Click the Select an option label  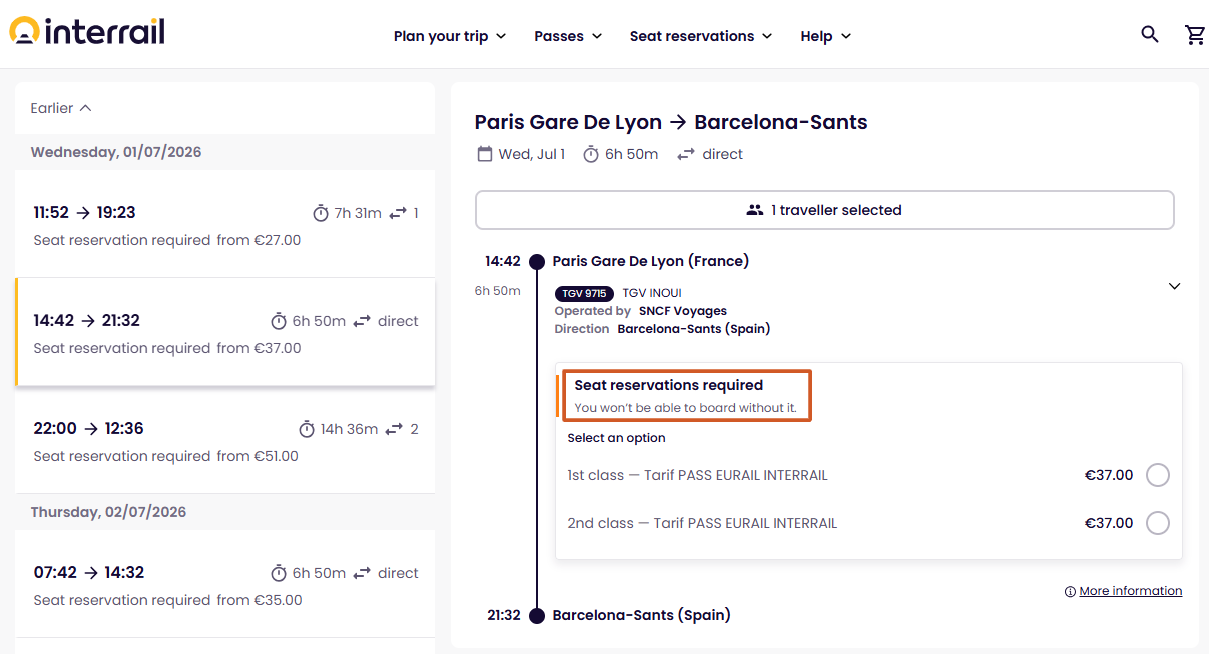(616, 438)
